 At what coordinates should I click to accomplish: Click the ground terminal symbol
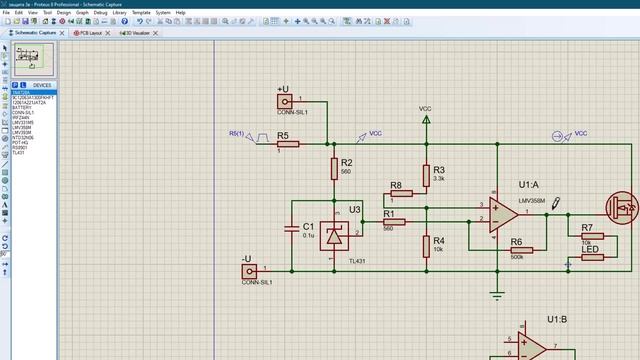(x=497, y=295)
